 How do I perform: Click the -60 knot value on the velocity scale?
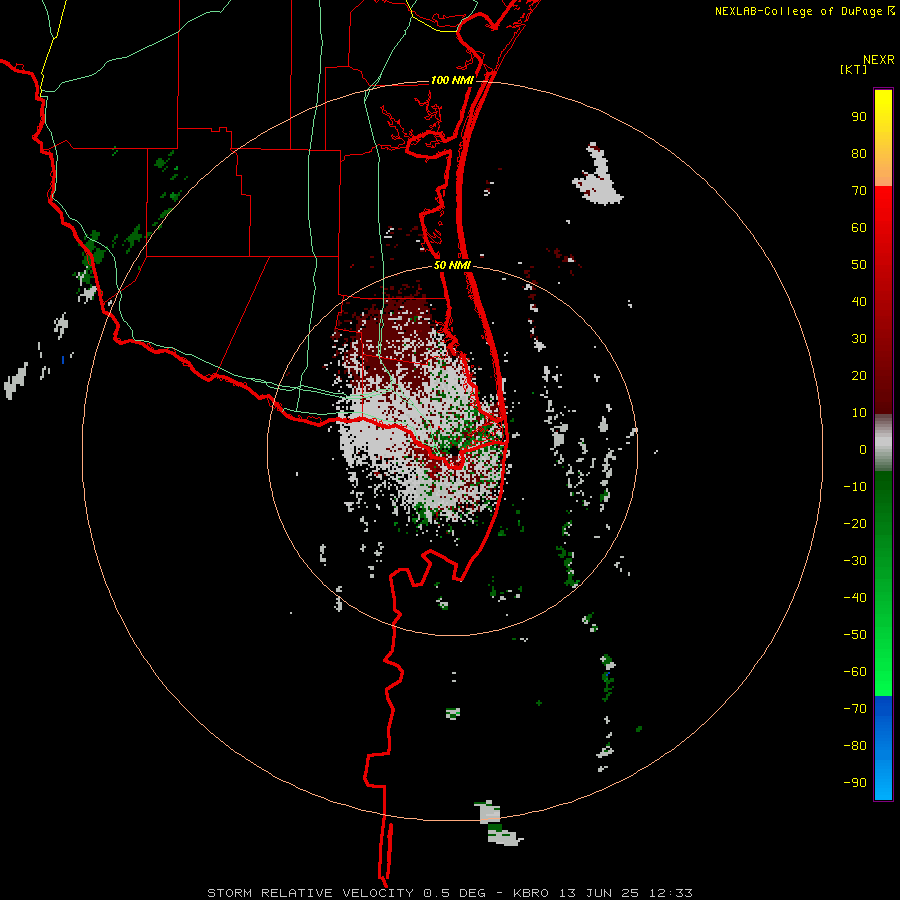coord(855,672)
